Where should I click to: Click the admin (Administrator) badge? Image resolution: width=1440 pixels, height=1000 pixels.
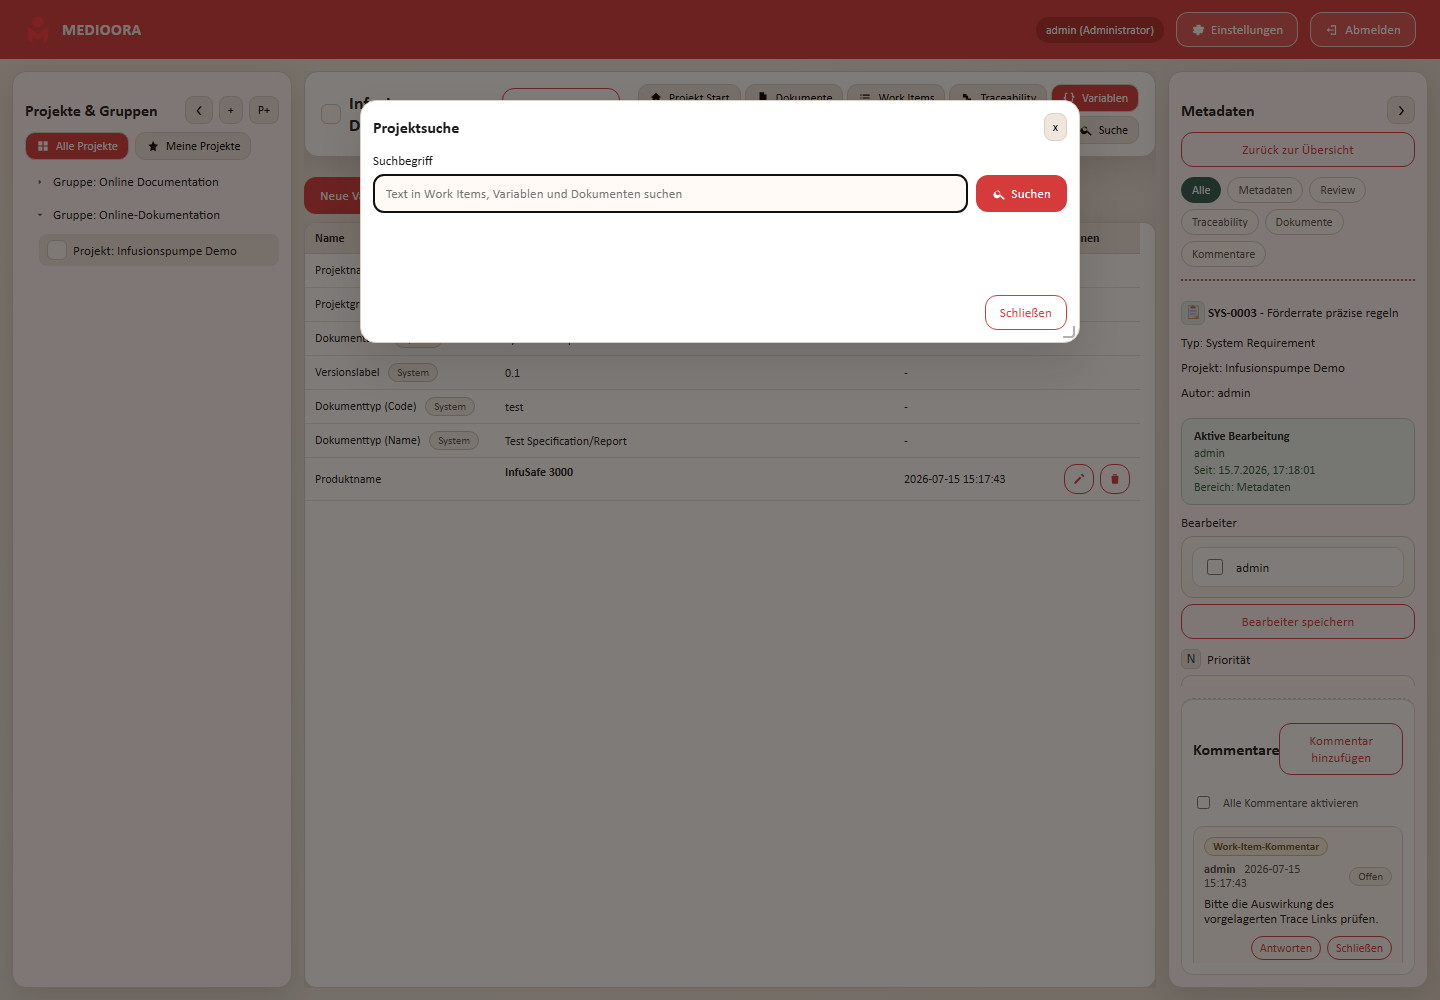point(1099,30)
